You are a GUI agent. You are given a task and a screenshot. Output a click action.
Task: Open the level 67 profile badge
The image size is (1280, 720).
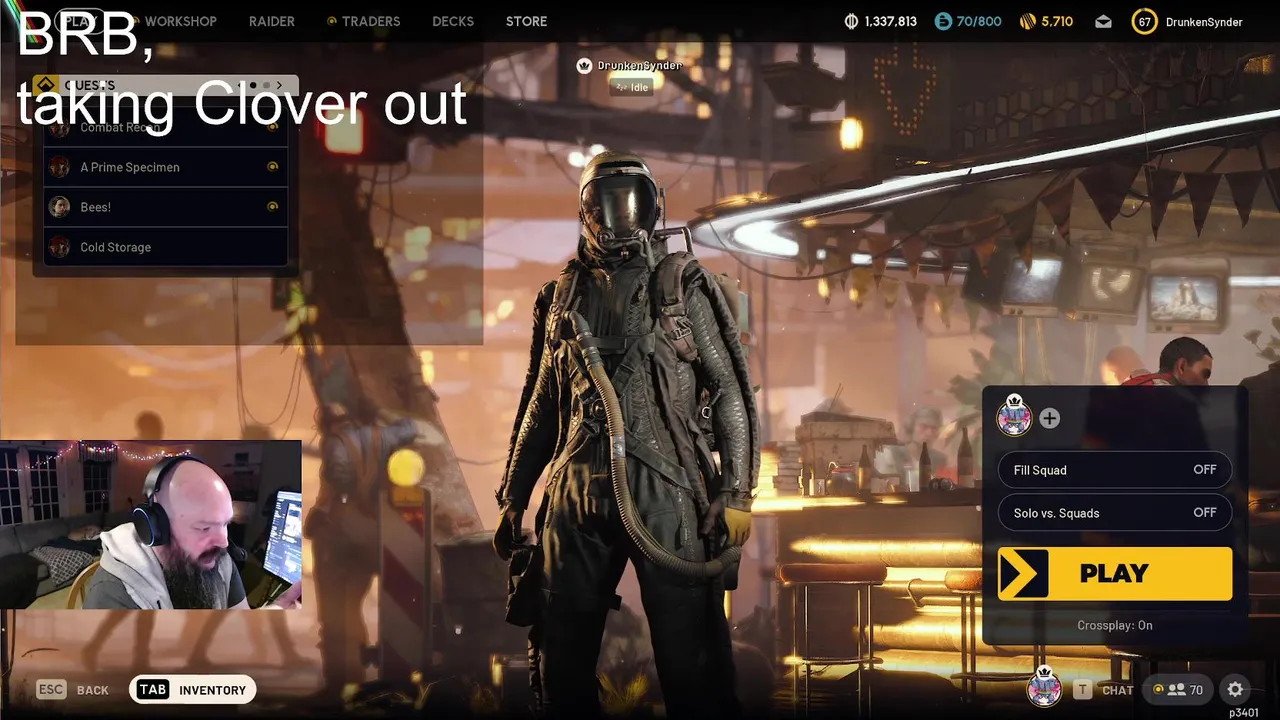(x=1145, y=21)
